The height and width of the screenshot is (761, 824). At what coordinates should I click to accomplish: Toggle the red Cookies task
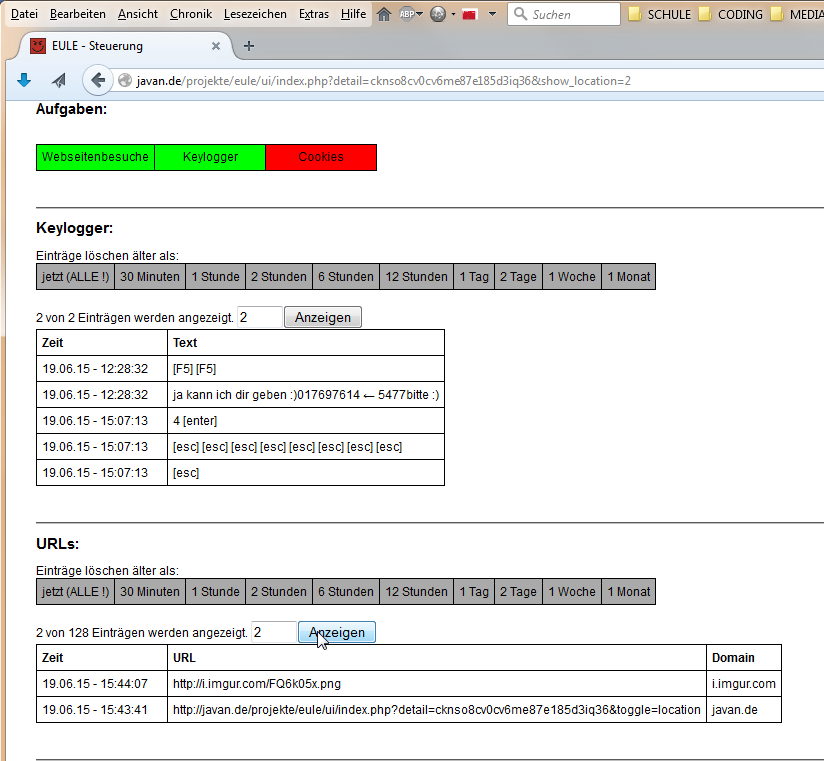point(321,157)
